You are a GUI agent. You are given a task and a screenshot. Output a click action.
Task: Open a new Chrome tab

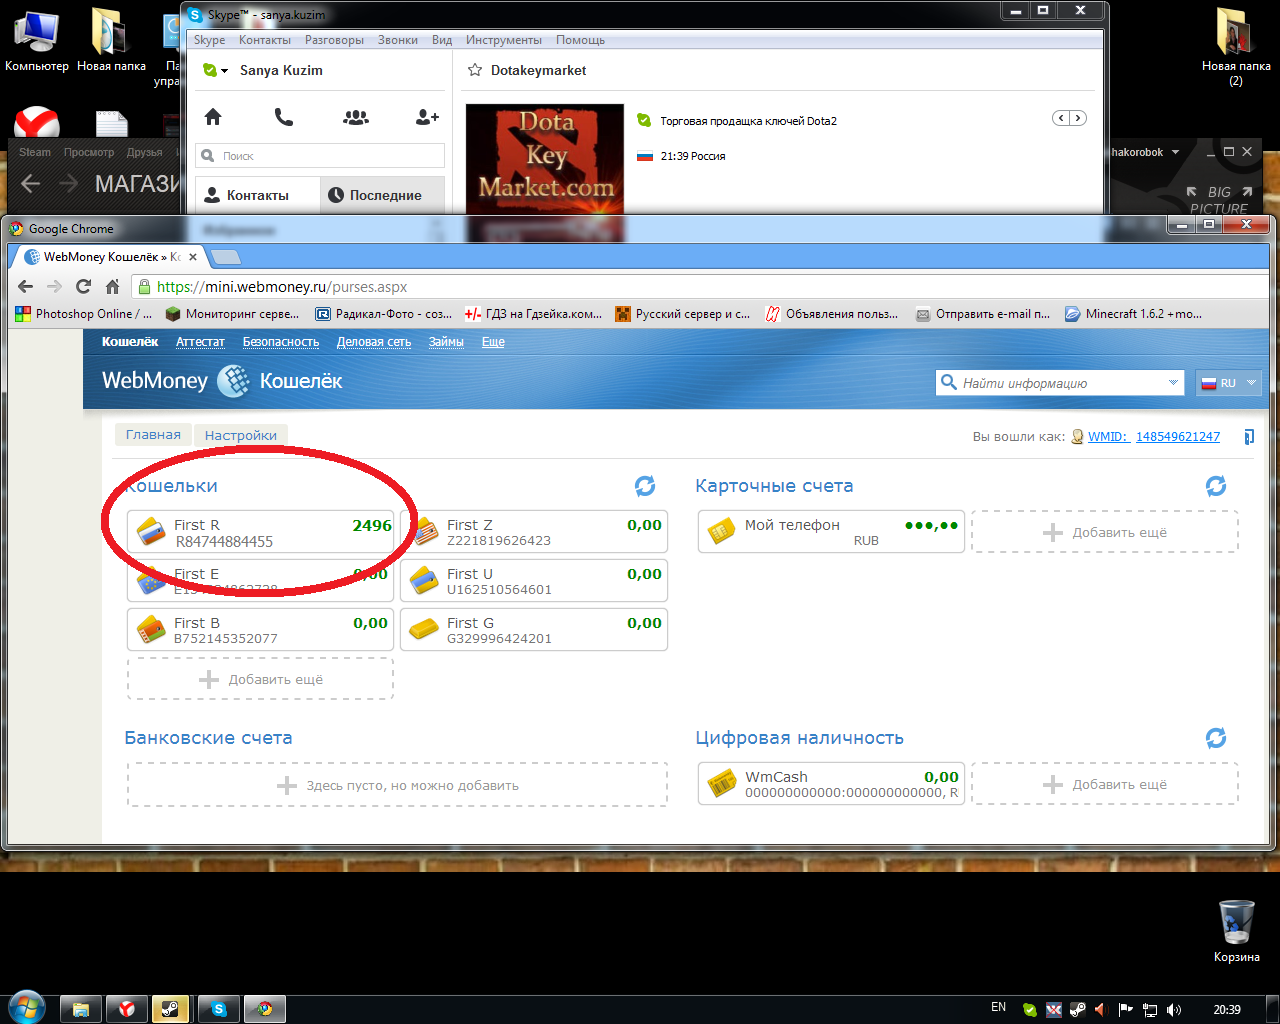225,257
